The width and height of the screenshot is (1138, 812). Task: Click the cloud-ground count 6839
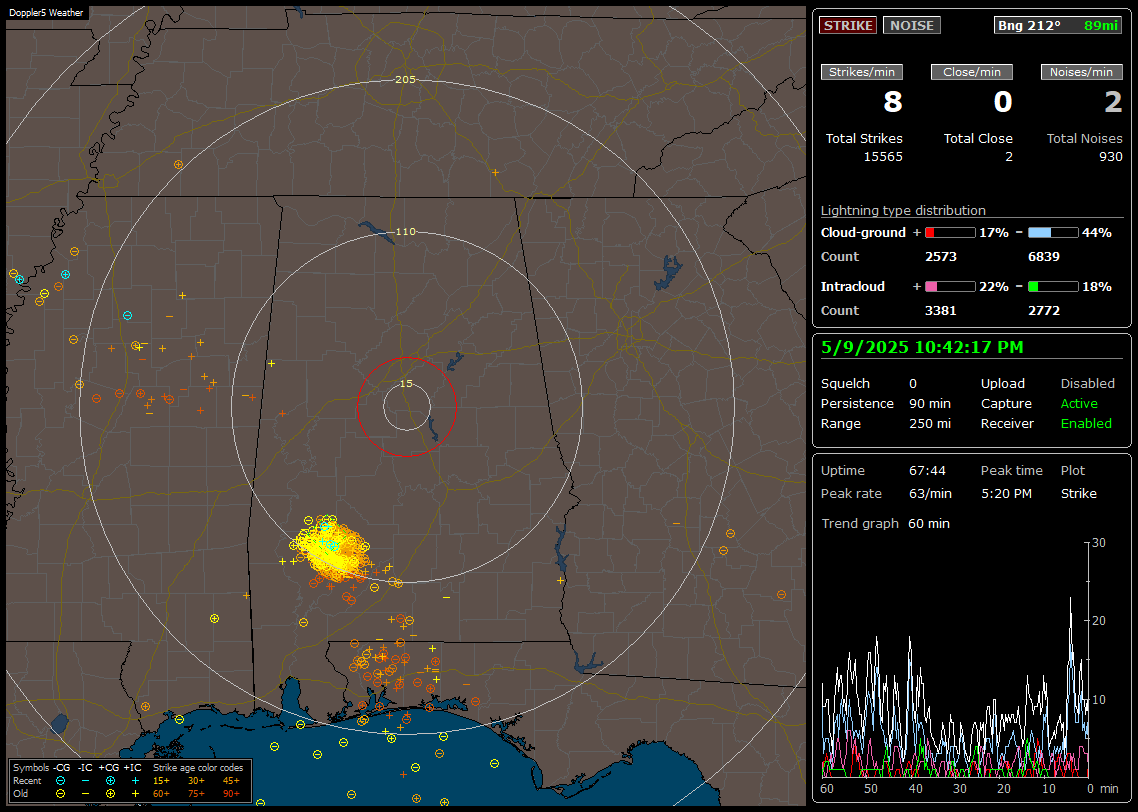(1044, 257)
